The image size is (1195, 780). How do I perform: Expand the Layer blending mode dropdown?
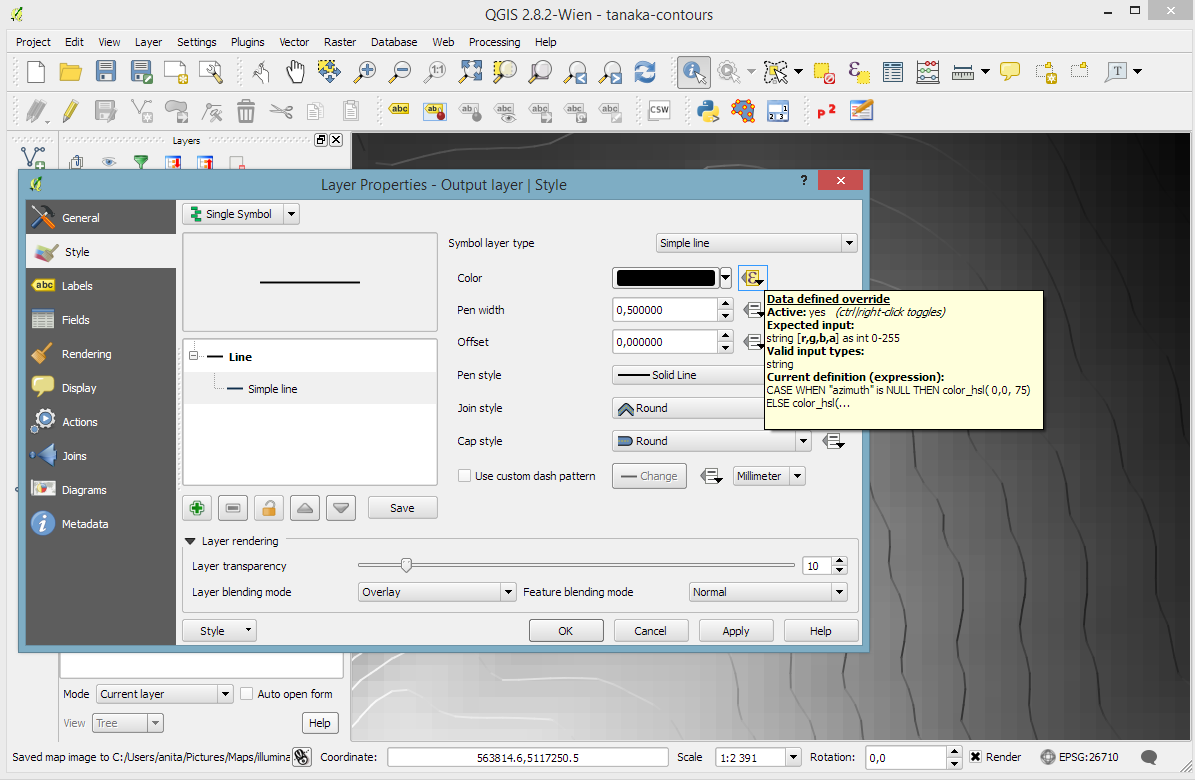(x=437, y=592)
